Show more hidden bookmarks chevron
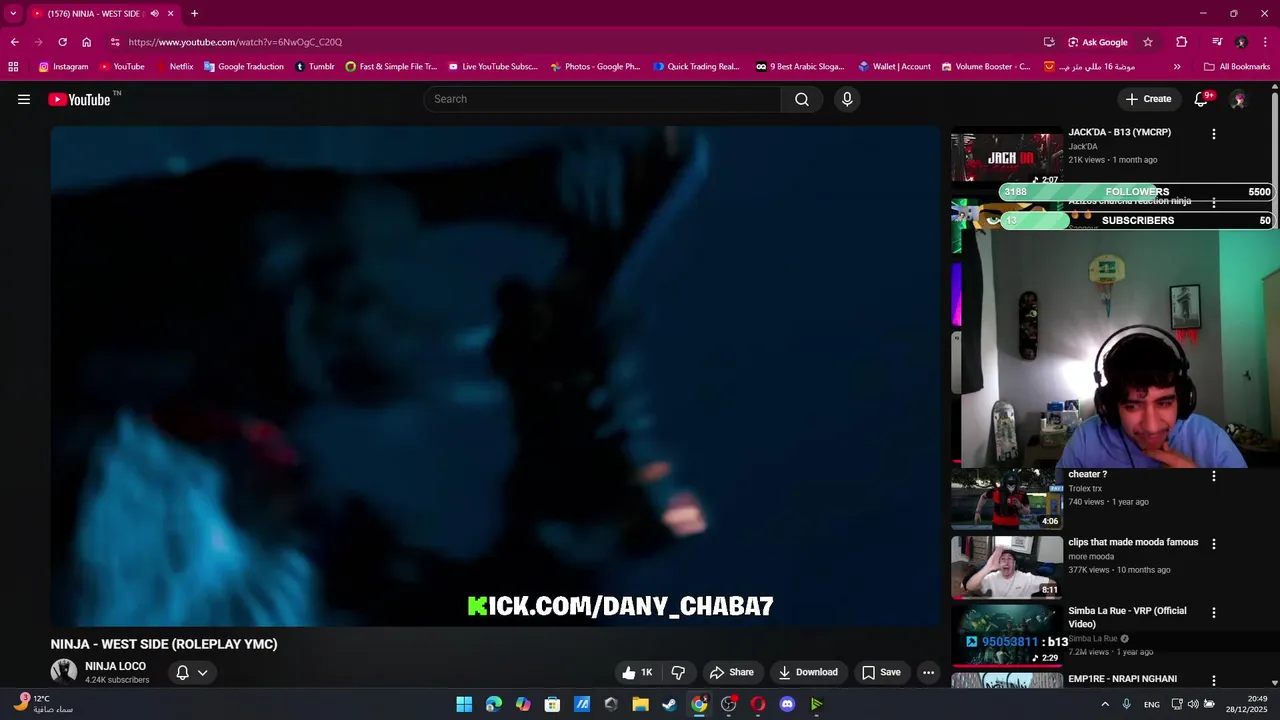This screenshot has width=1280, height=720. point(1177,67)
